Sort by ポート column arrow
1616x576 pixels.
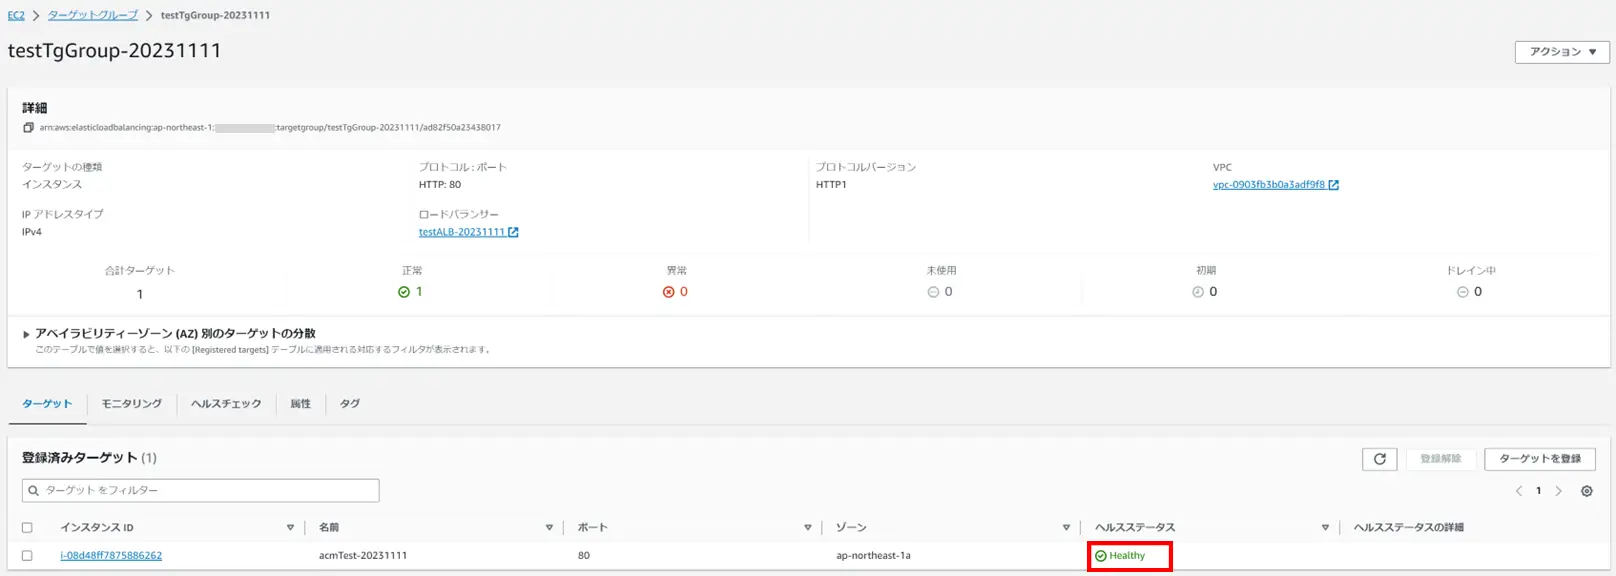click(x=807, y=528)
